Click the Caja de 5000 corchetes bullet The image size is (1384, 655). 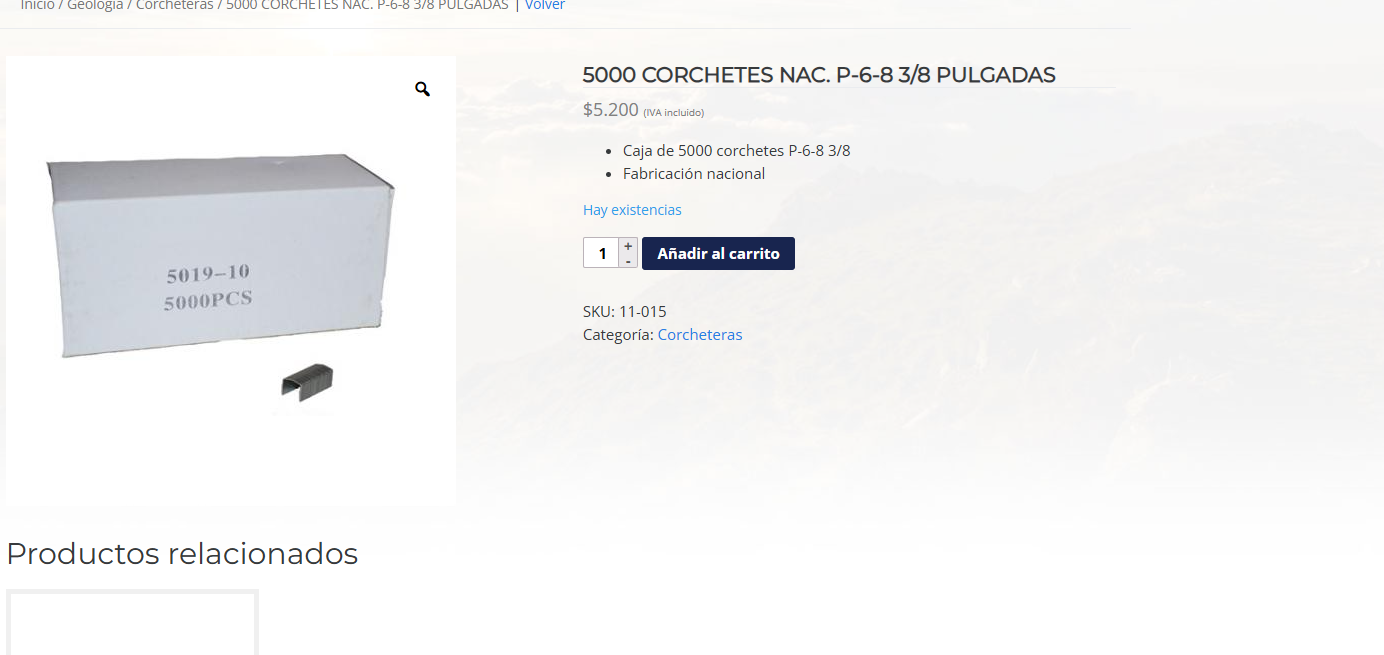point(737,151)
